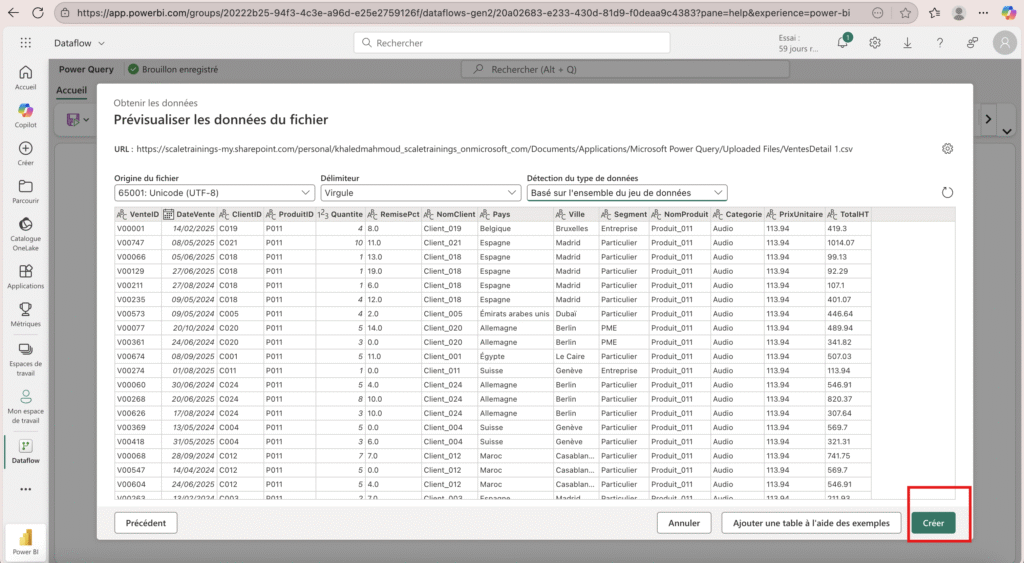Click the Précédent button
Image resolution: width=1024 pixels, height=563 pixels.
click(x=146, y=522)
